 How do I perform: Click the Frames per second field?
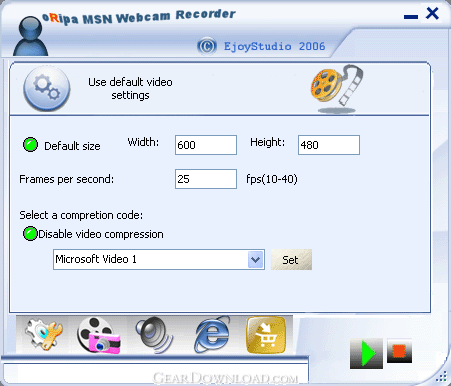pyautogui.click(x=206, y=179)
